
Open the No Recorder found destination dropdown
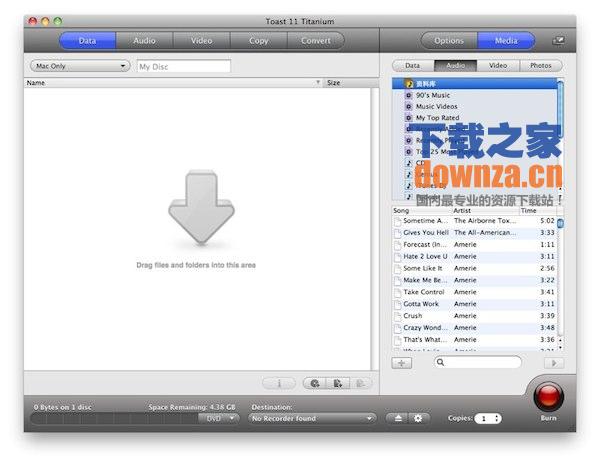(312, 419)
